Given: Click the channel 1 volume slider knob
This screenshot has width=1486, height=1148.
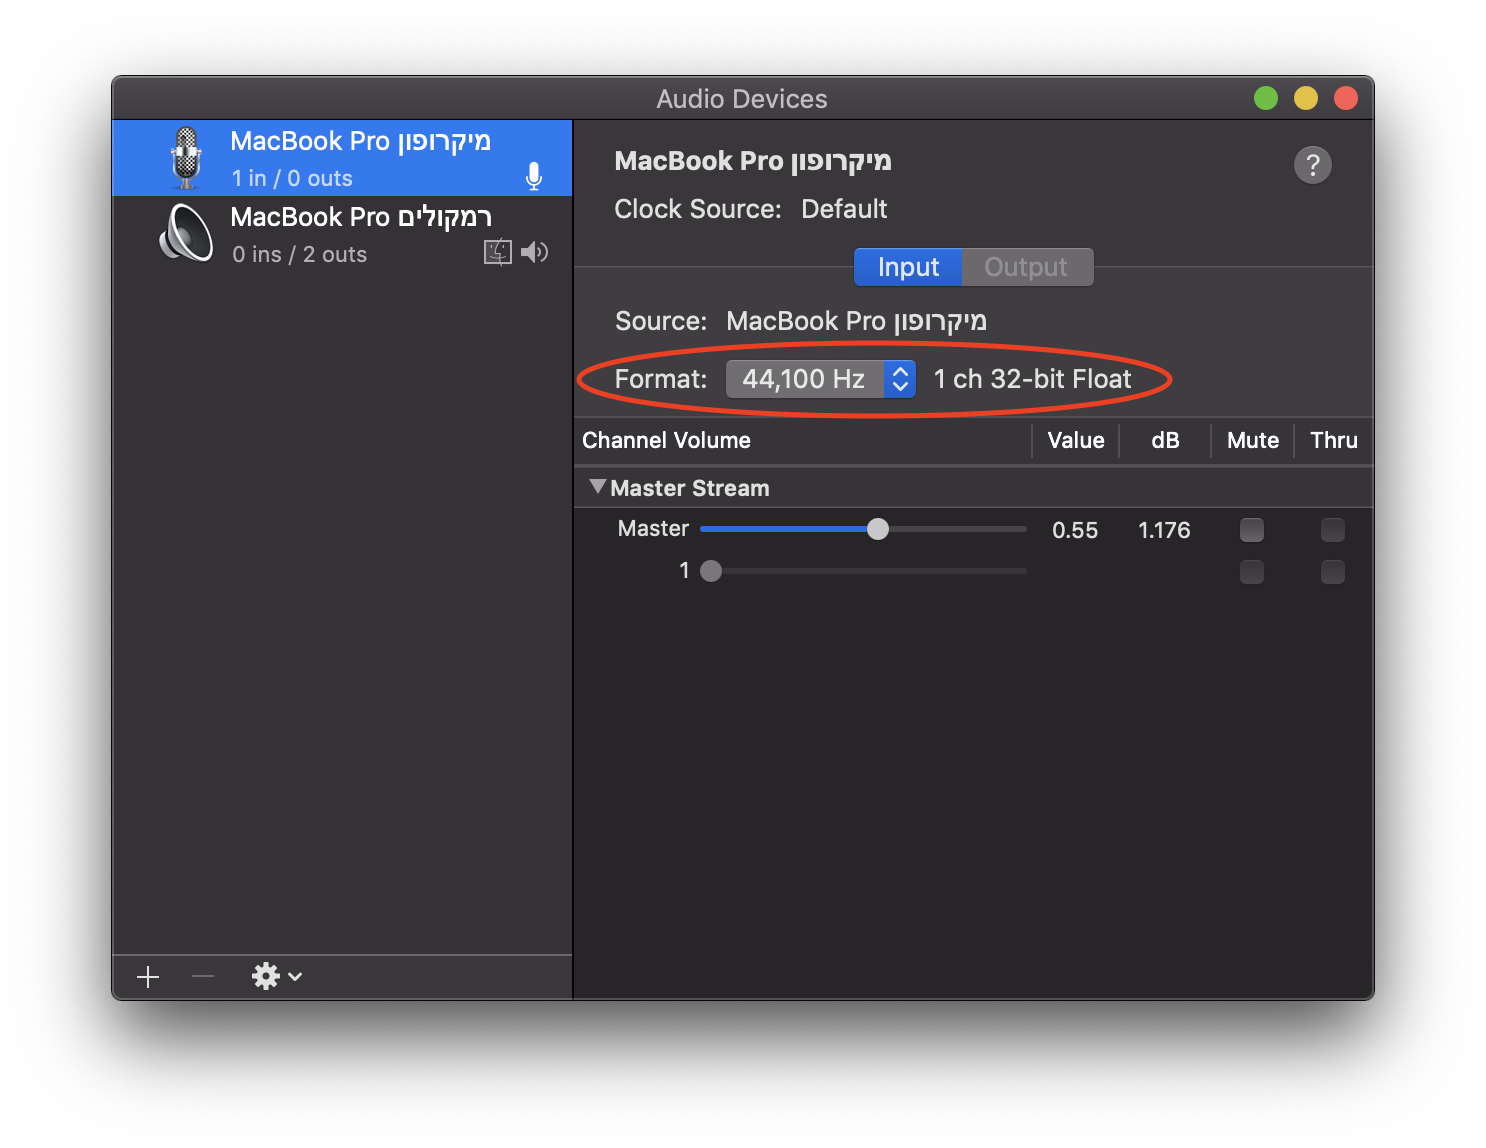Looking at the screenshot, I should (711, 571).
